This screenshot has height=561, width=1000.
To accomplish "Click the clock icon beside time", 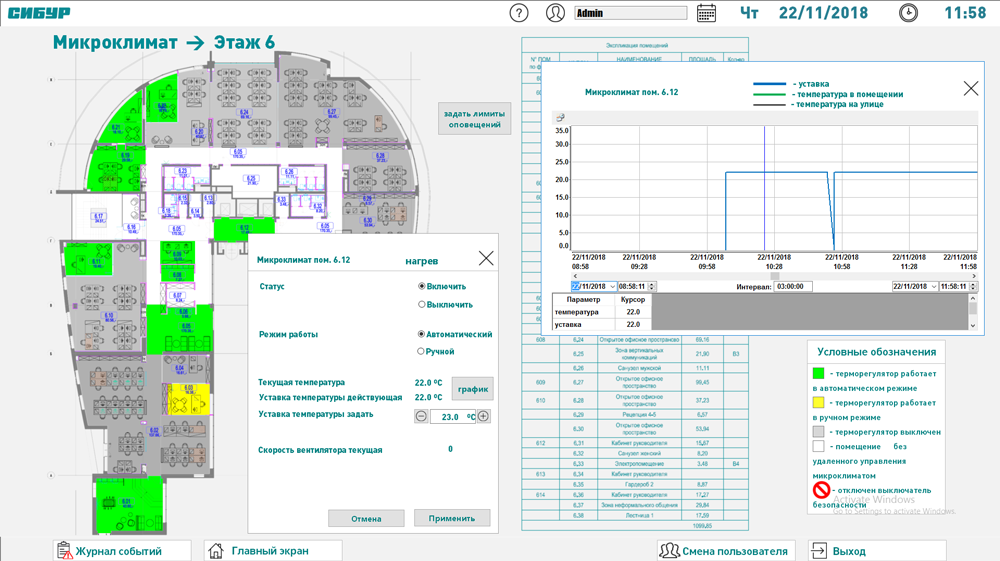I will [908, 13].
